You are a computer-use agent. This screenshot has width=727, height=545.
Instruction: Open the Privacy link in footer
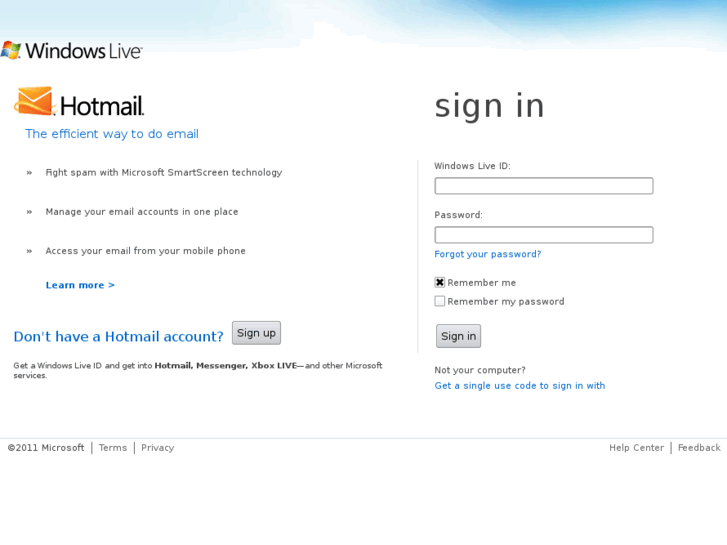(158, 448)
